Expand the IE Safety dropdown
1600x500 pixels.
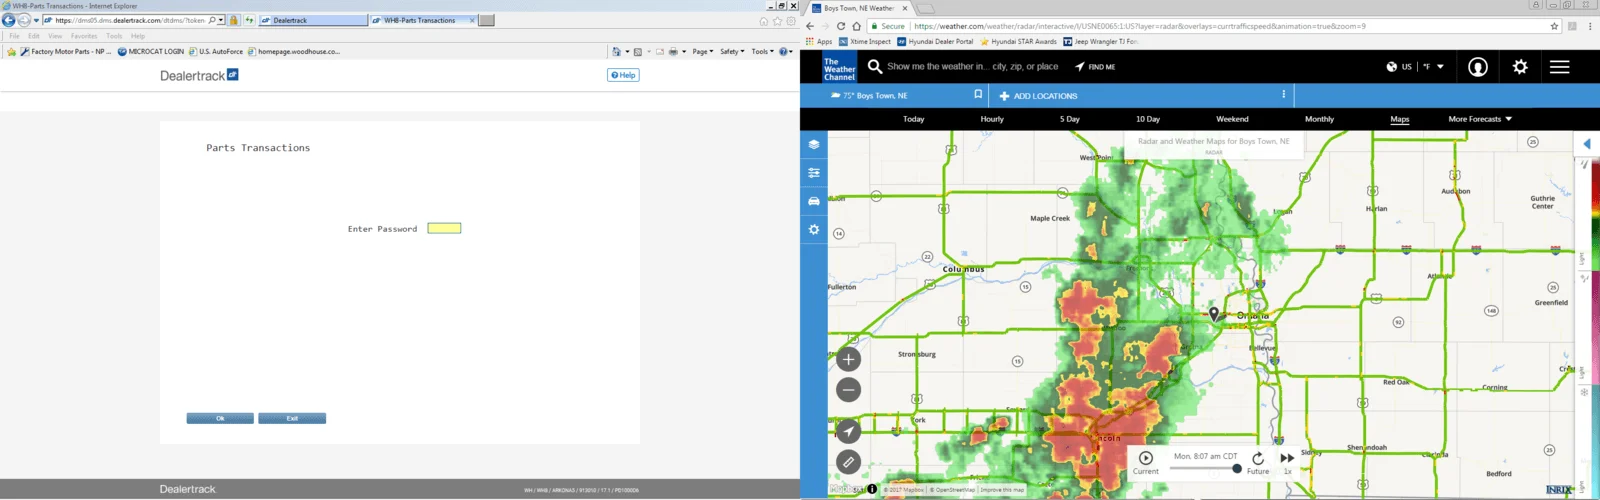[x=732, y=51]
